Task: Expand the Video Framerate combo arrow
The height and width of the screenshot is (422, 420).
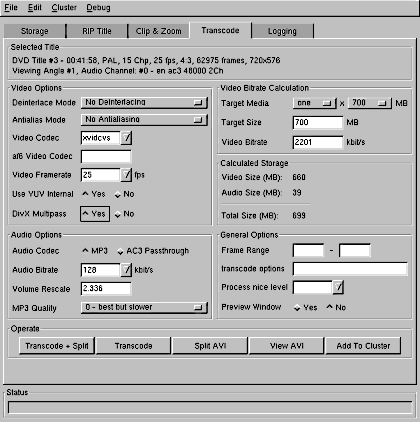Action: tap(126, 175)
